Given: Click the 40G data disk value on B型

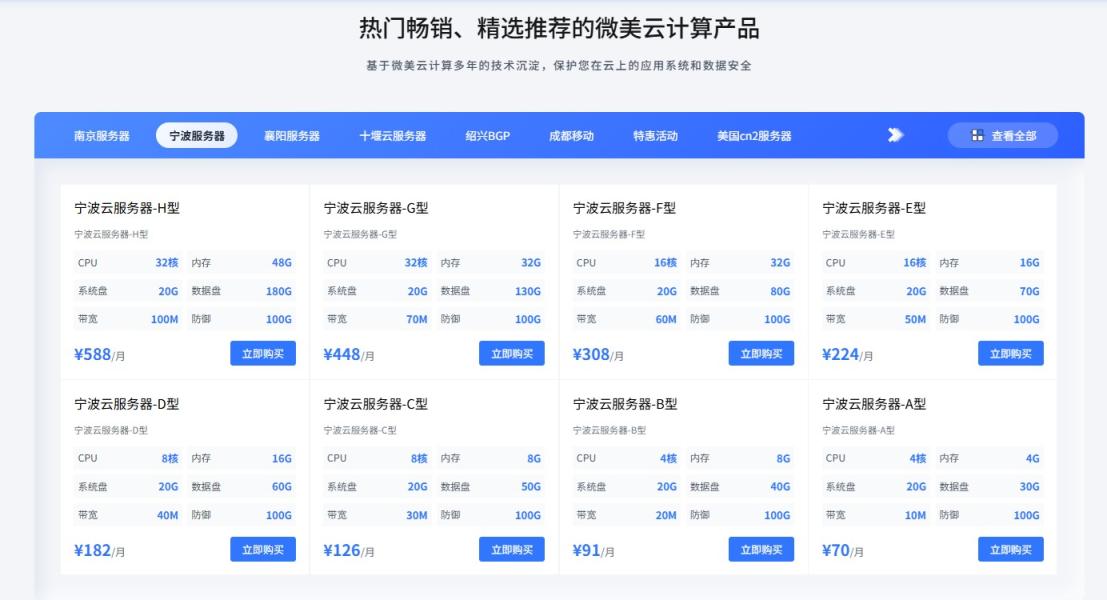Looking at the screenshot, I should (x=780, y=486).
